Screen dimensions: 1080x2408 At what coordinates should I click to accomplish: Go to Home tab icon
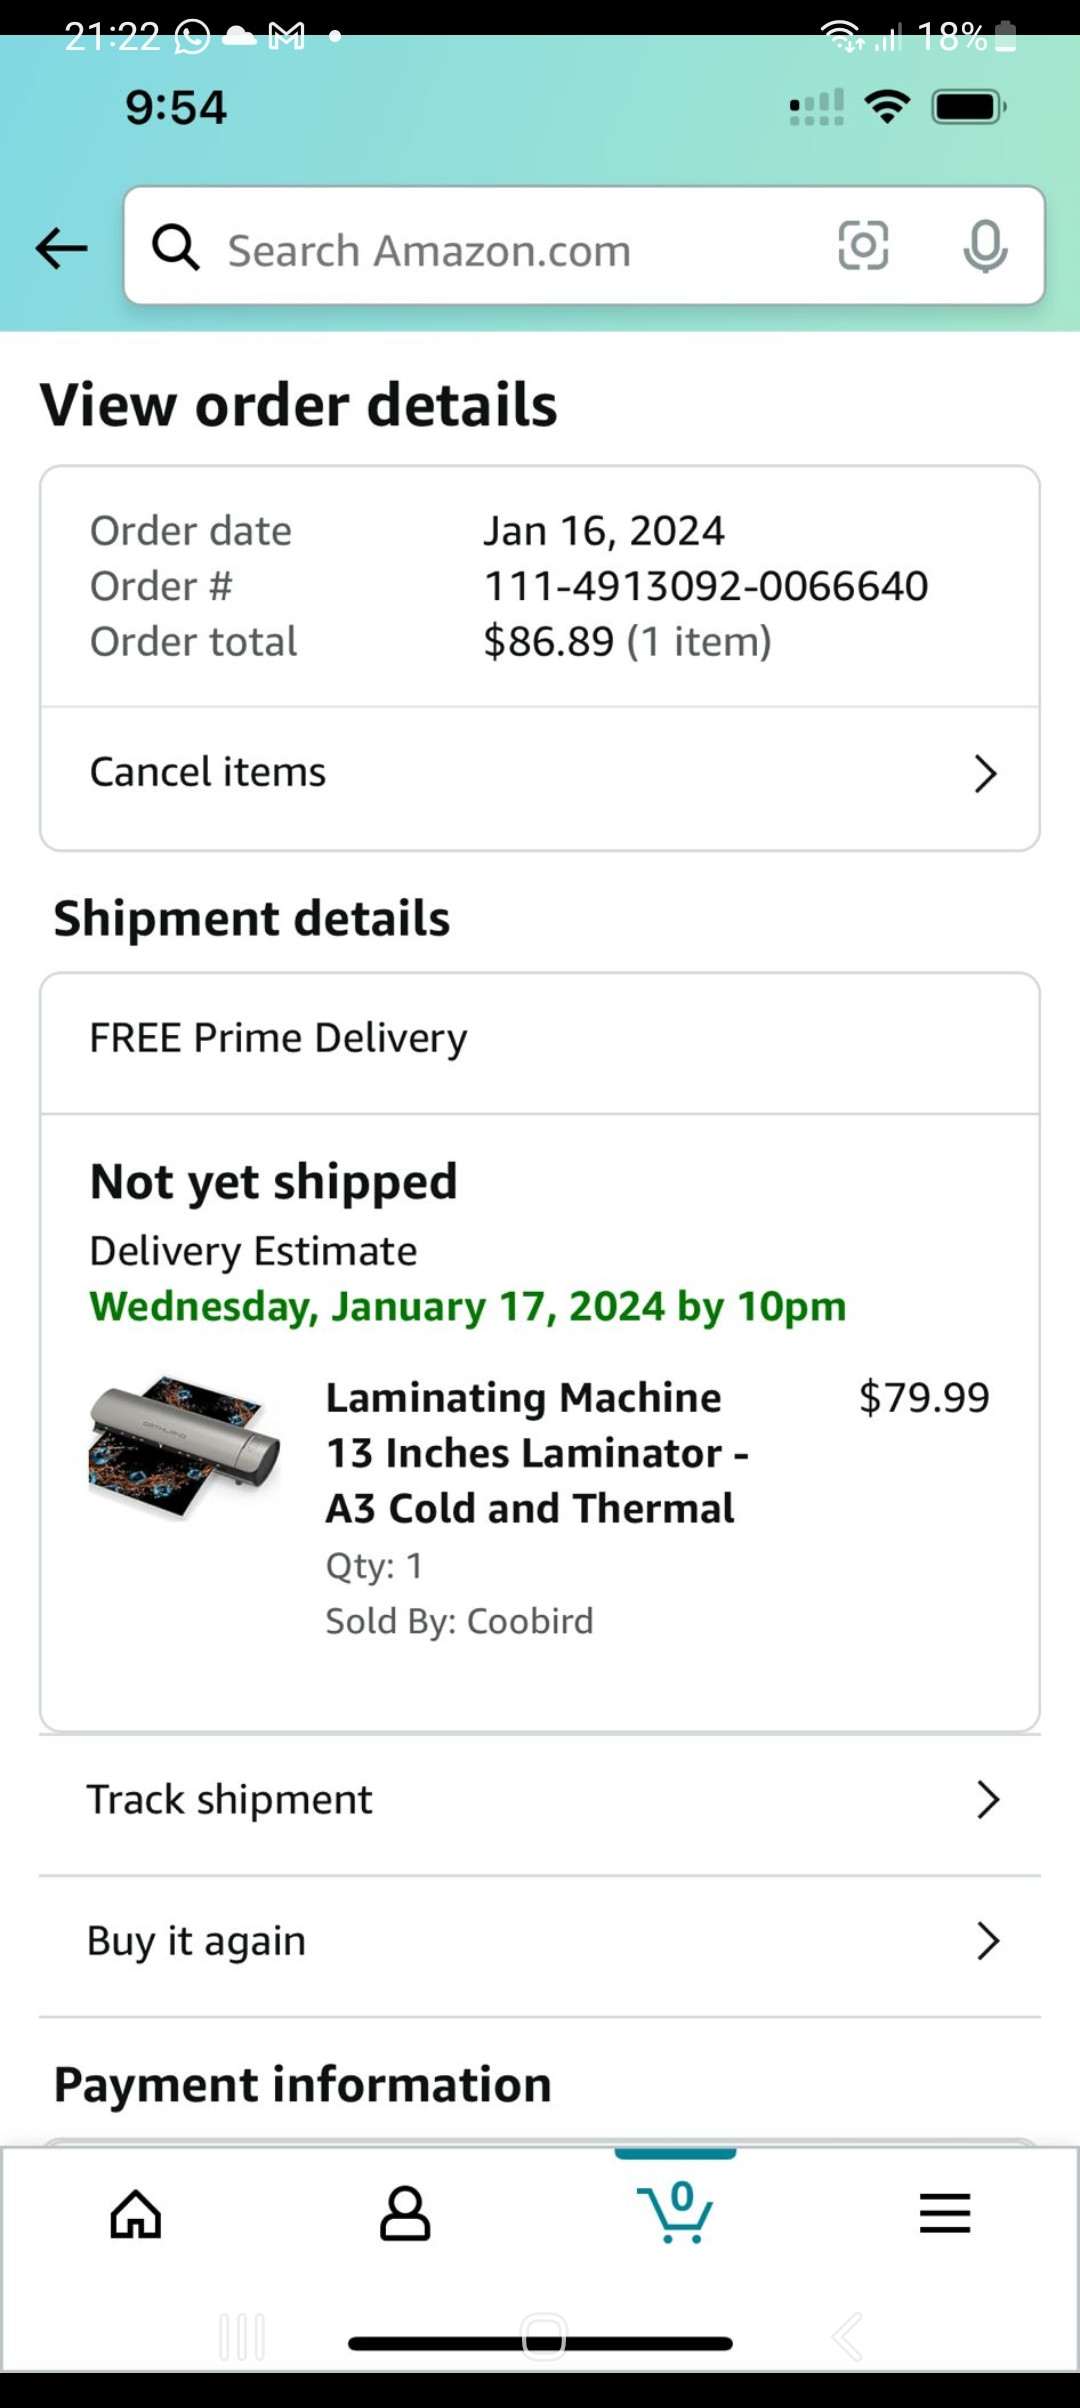[x=136, y=2213]
